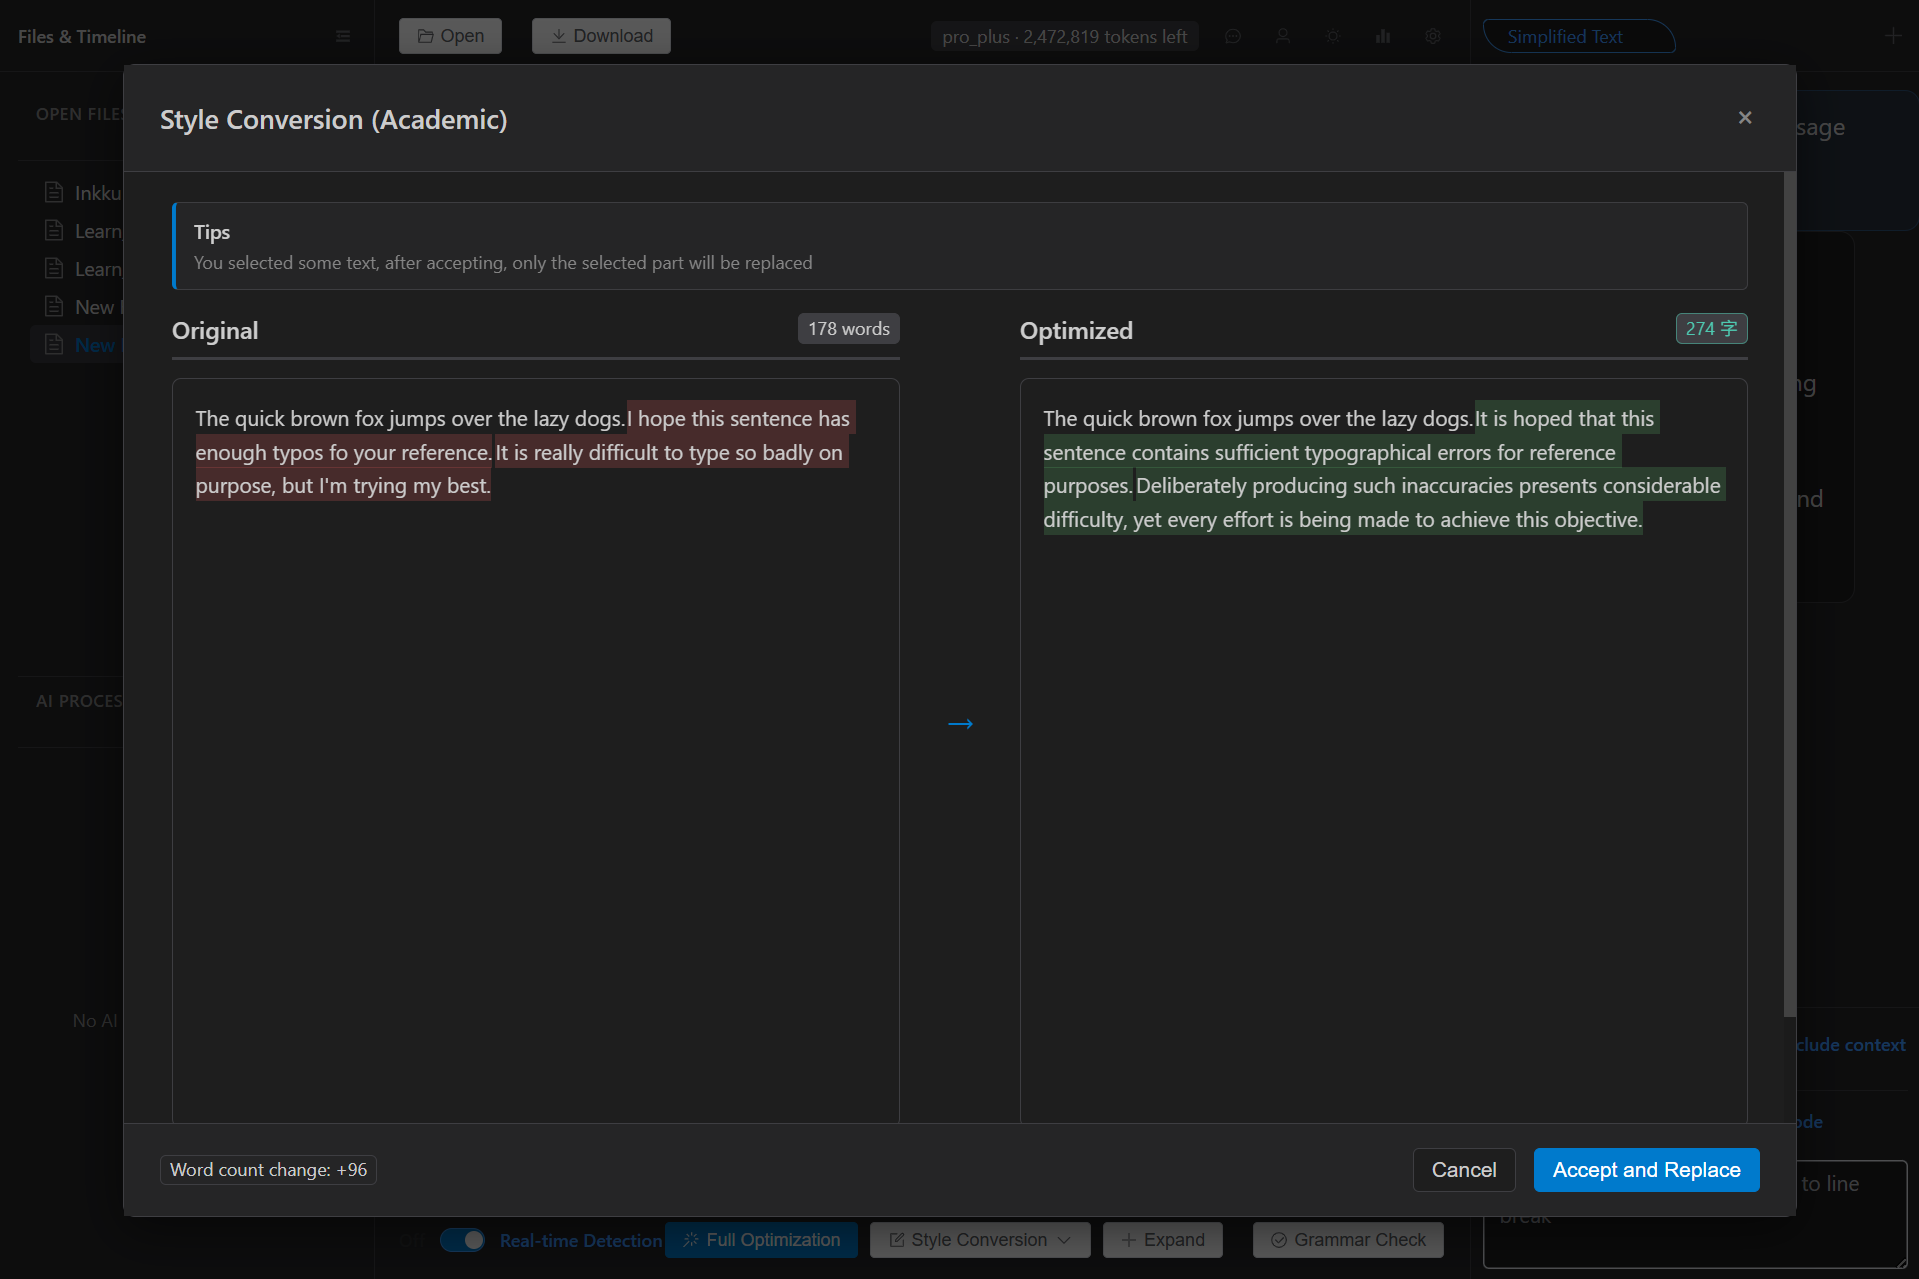Viewport: 1919px width, 1279px height.
Task: Click the plus icon at top right
Action: pos(1893,36)
